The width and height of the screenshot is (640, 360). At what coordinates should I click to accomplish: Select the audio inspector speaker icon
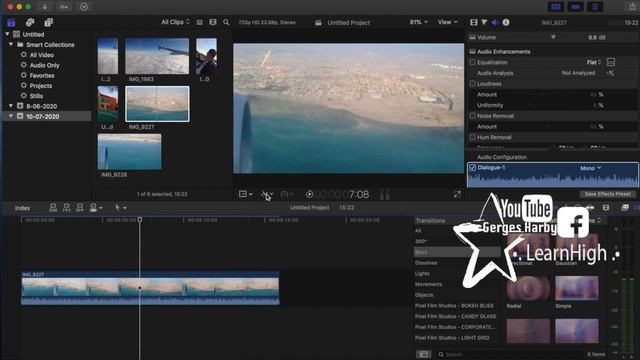click(x=495, y=22)
